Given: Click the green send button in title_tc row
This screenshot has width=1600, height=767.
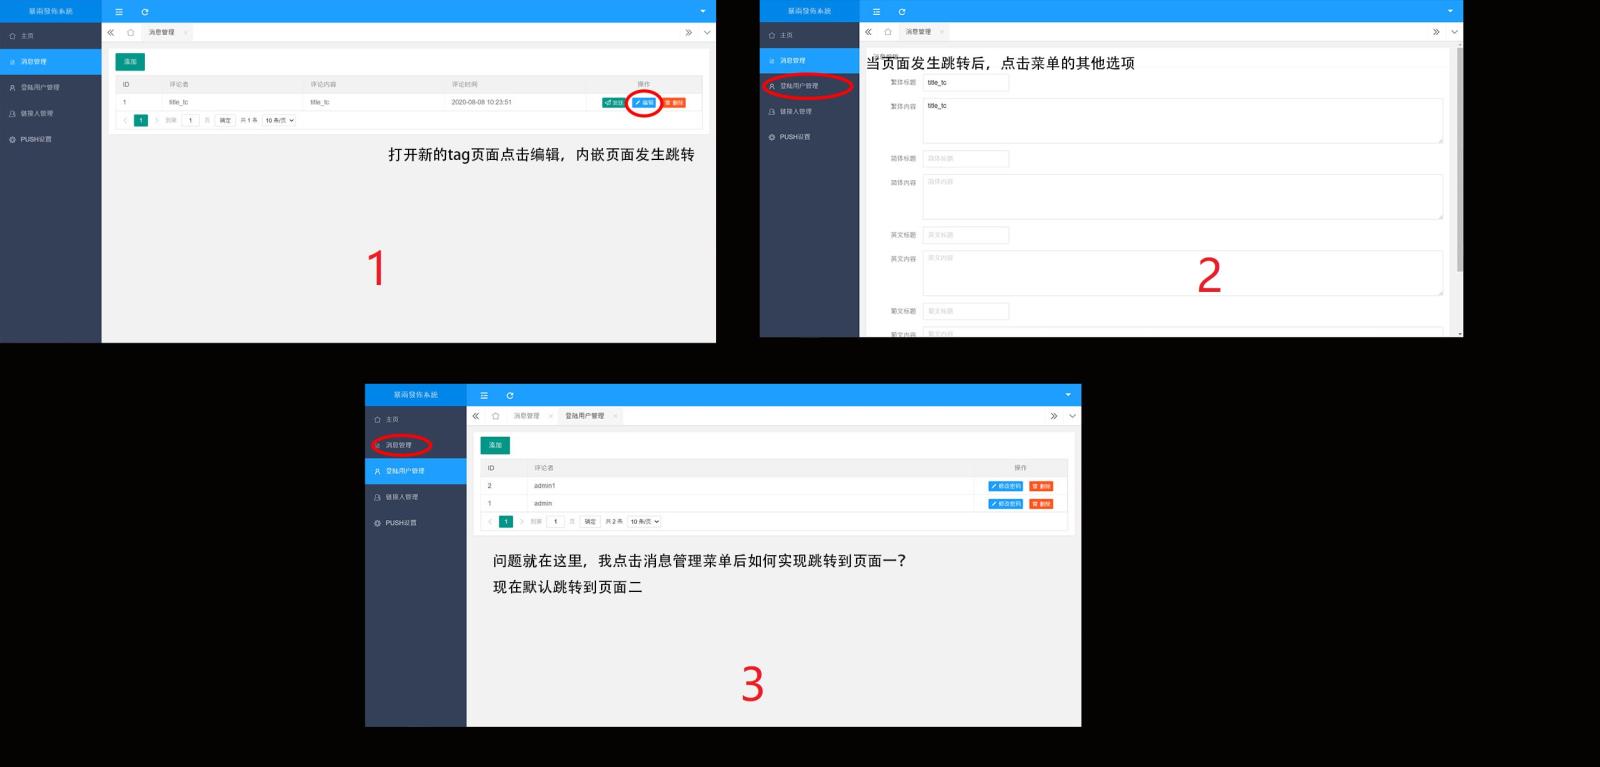Looking at the screenshot, I should tap(613, 102).
